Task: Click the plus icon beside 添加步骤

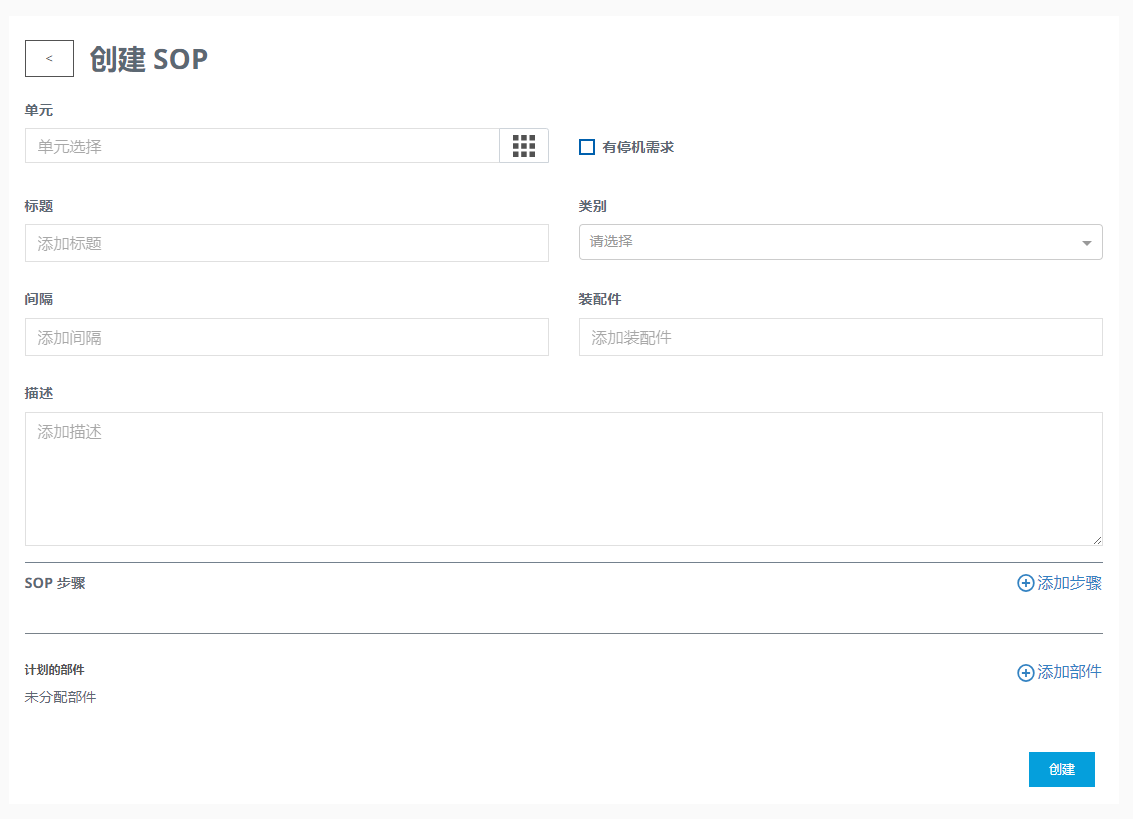Action: [1025, 583]
